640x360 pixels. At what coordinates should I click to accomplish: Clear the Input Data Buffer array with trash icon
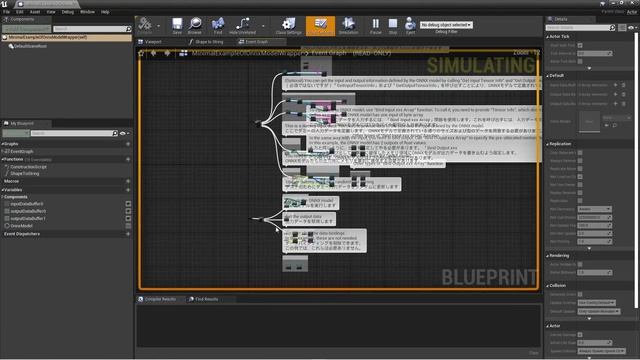pyautogui.click(x=624, y=85)
